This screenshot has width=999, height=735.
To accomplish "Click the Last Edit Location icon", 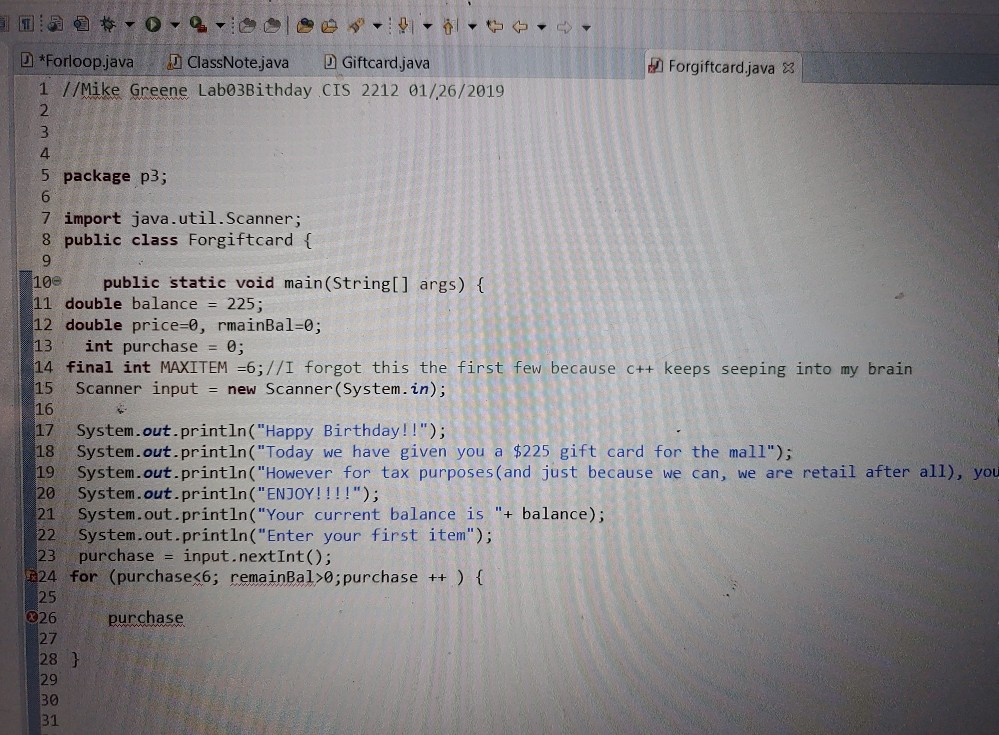I will point(494,22).
